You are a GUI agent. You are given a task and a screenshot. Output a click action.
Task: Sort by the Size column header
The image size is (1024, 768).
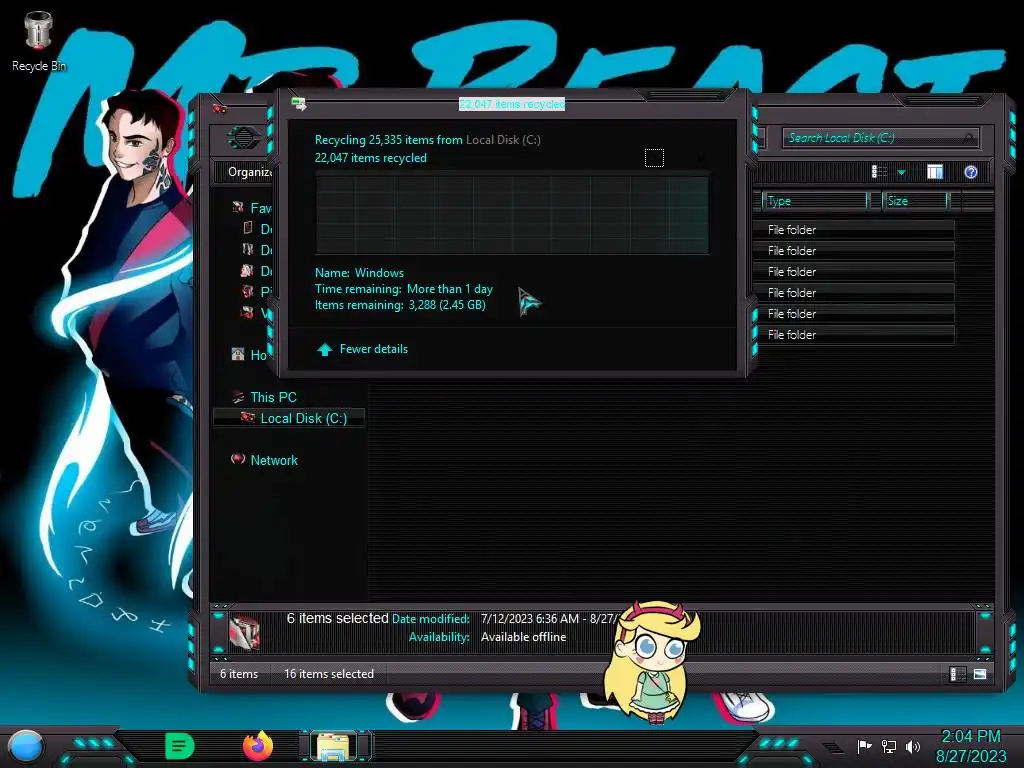click(916, 201)
